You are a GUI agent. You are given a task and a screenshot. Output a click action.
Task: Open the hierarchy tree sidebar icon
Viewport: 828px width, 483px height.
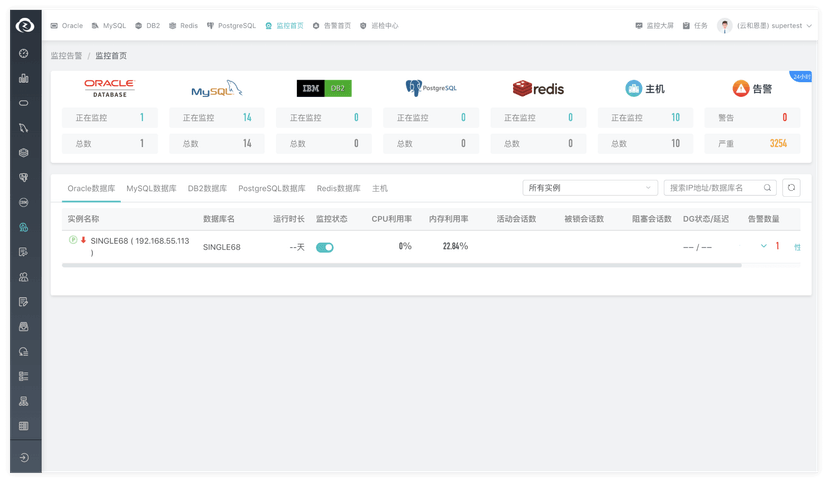coord(24,401)
